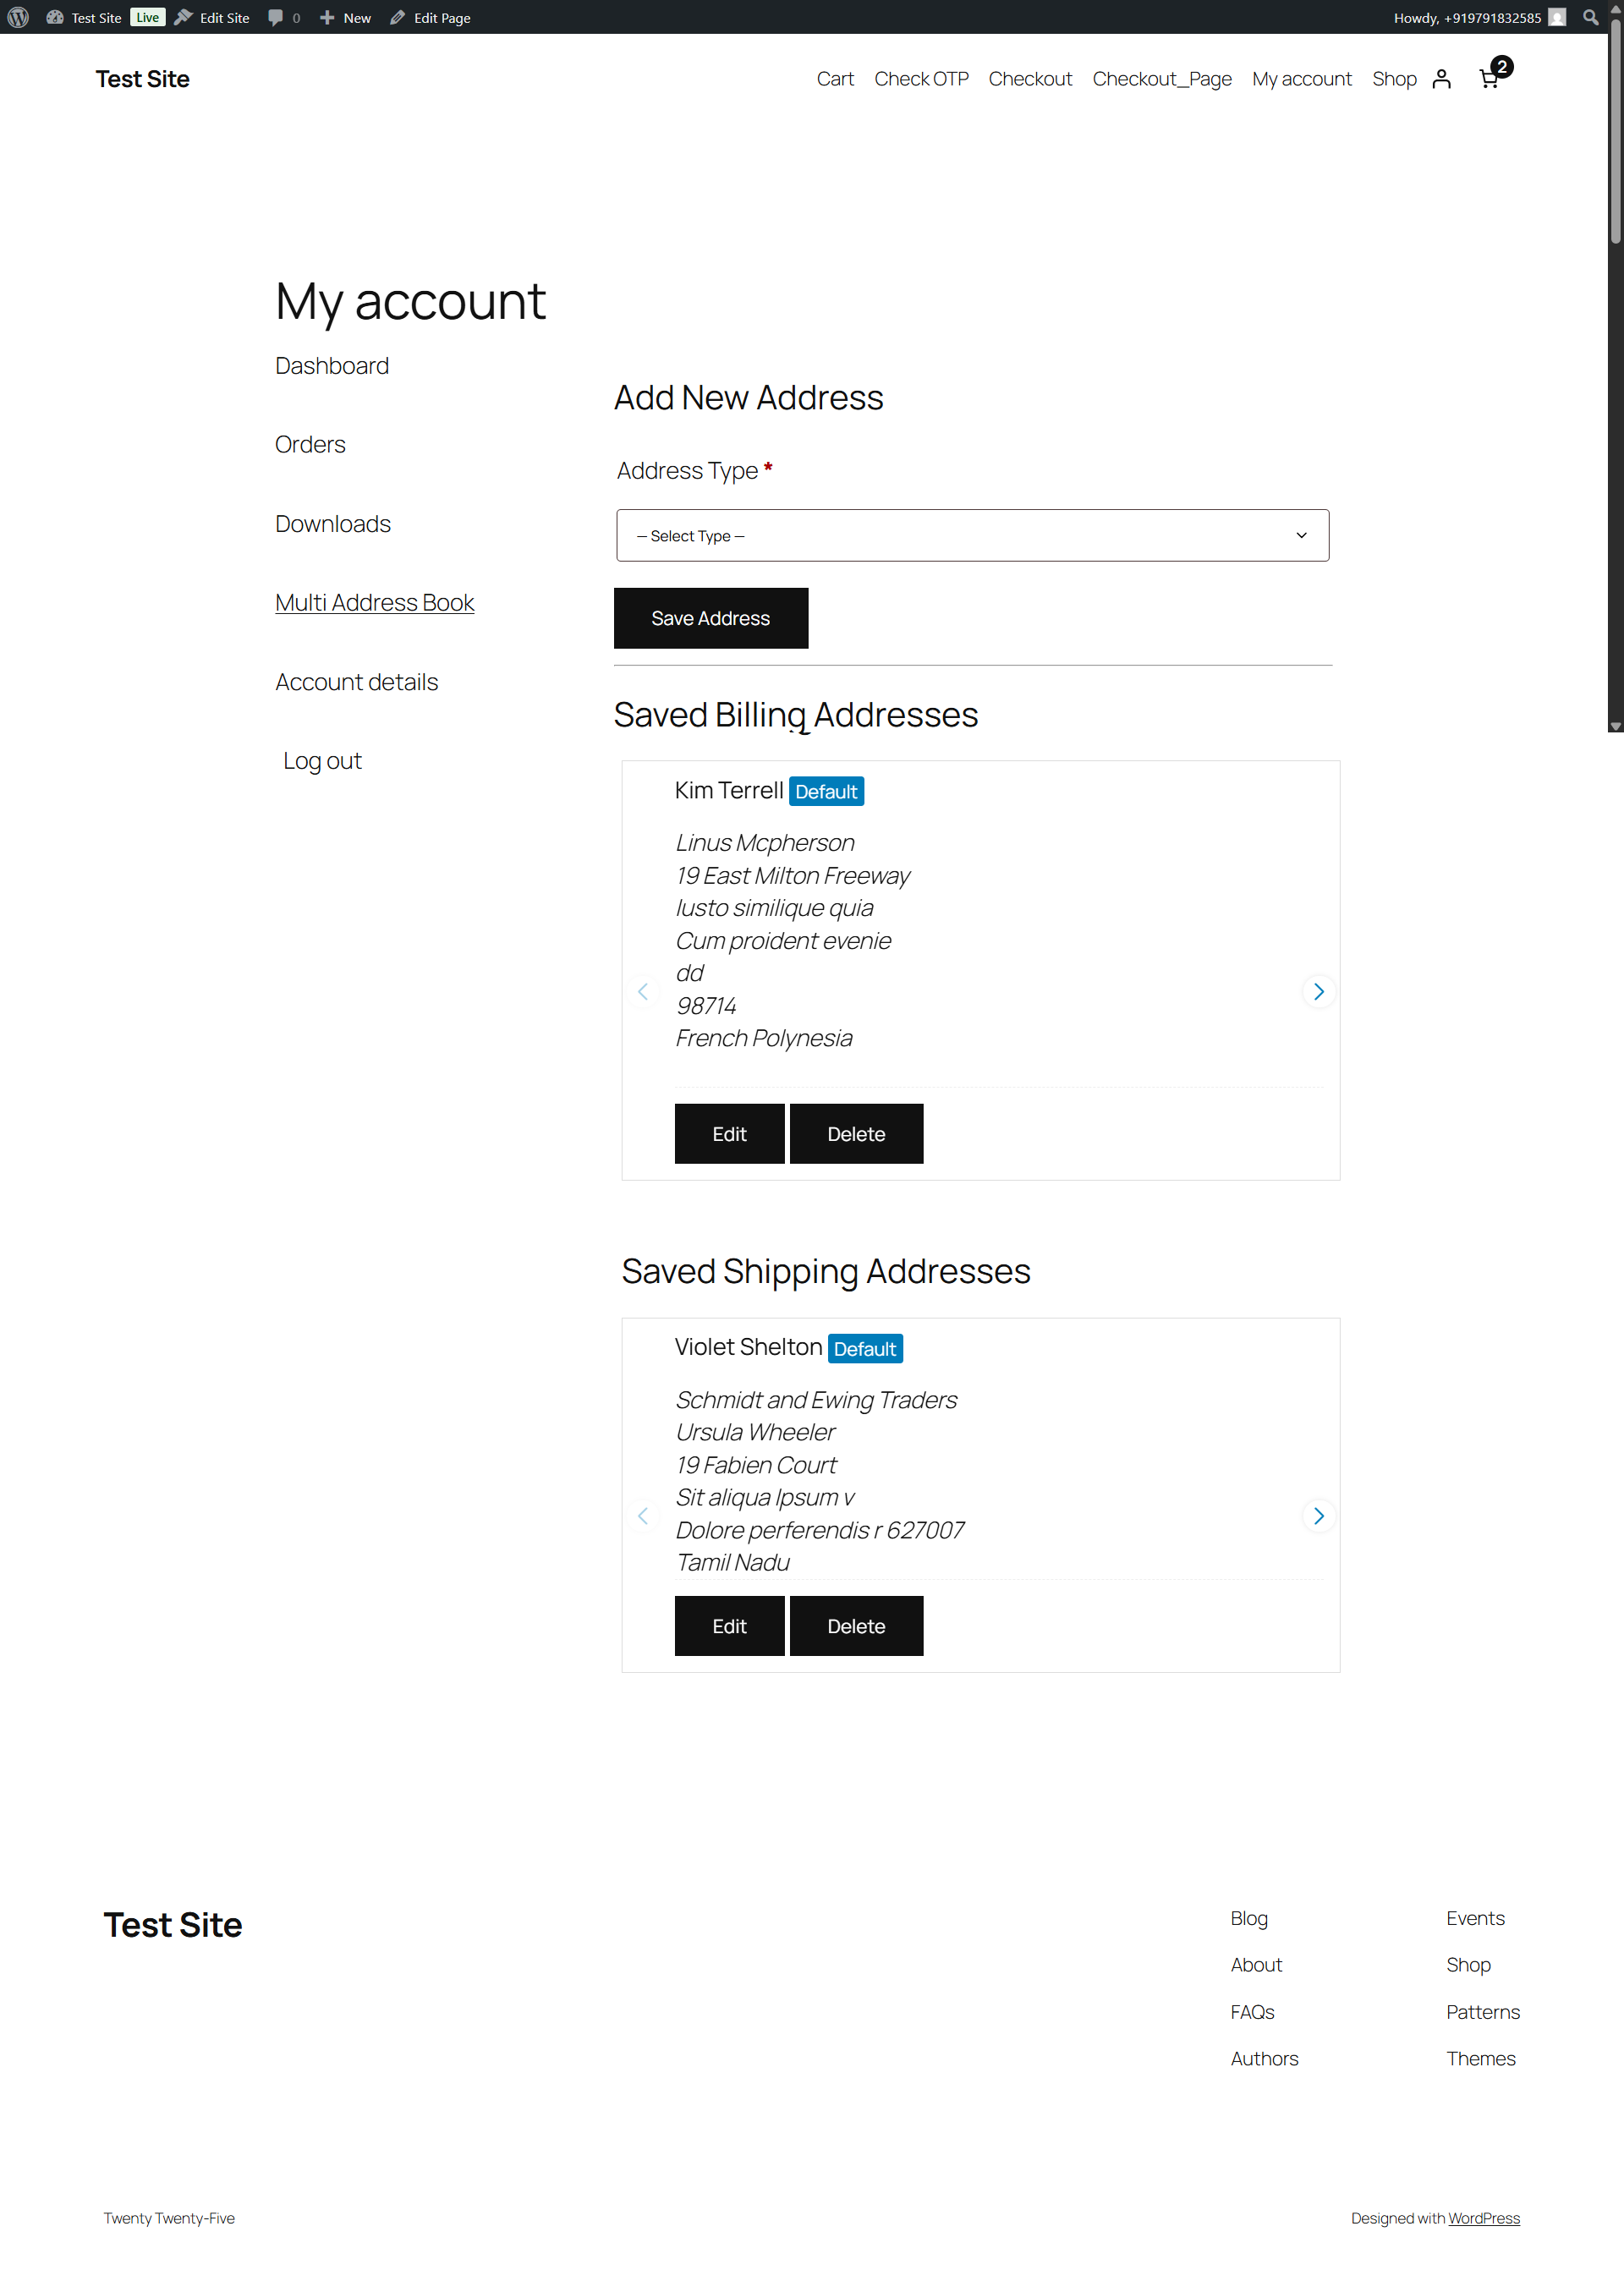
Task: Open the shopping cart icon with badge
Action: point(1490,78)
